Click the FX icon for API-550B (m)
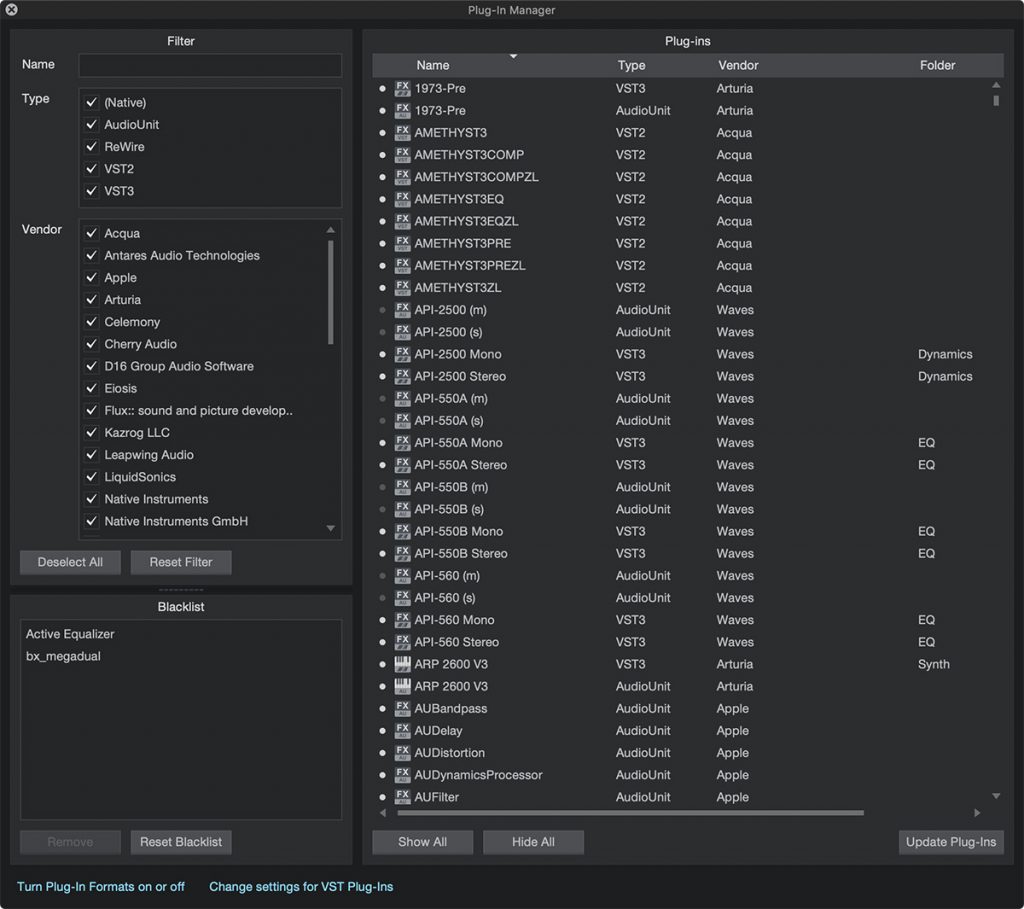Image resolution: width=1024 pixels, height=909 pixels. 402,487
